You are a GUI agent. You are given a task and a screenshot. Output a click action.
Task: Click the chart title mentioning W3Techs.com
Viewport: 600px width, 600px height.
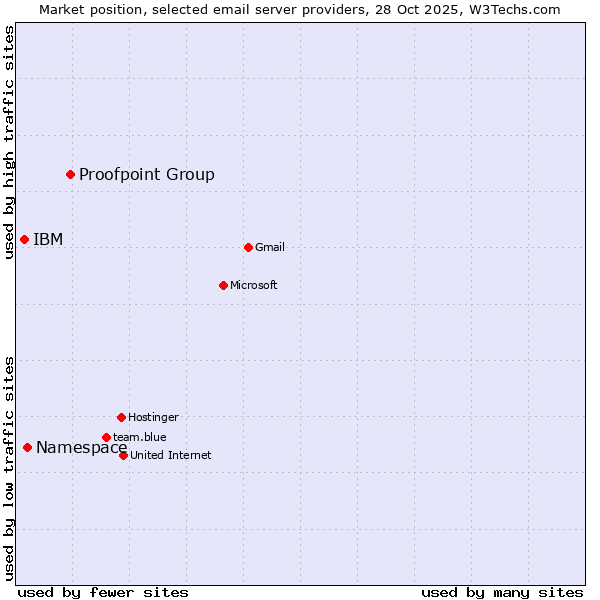[x=300, y=9]
